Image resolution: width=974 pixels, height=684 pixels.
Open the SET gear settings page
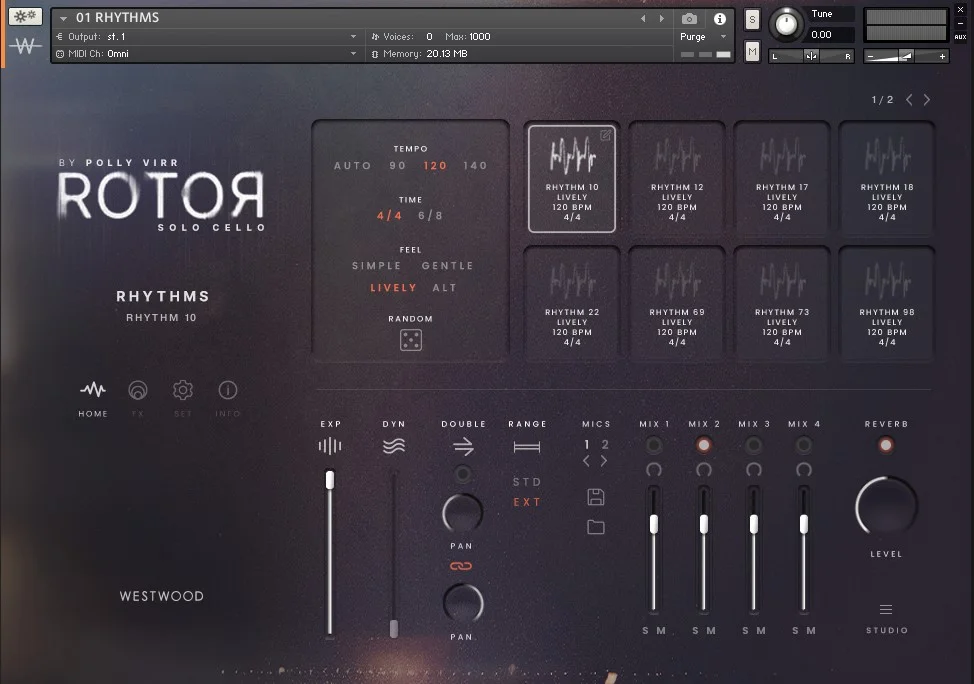click(x=183, y=390)
